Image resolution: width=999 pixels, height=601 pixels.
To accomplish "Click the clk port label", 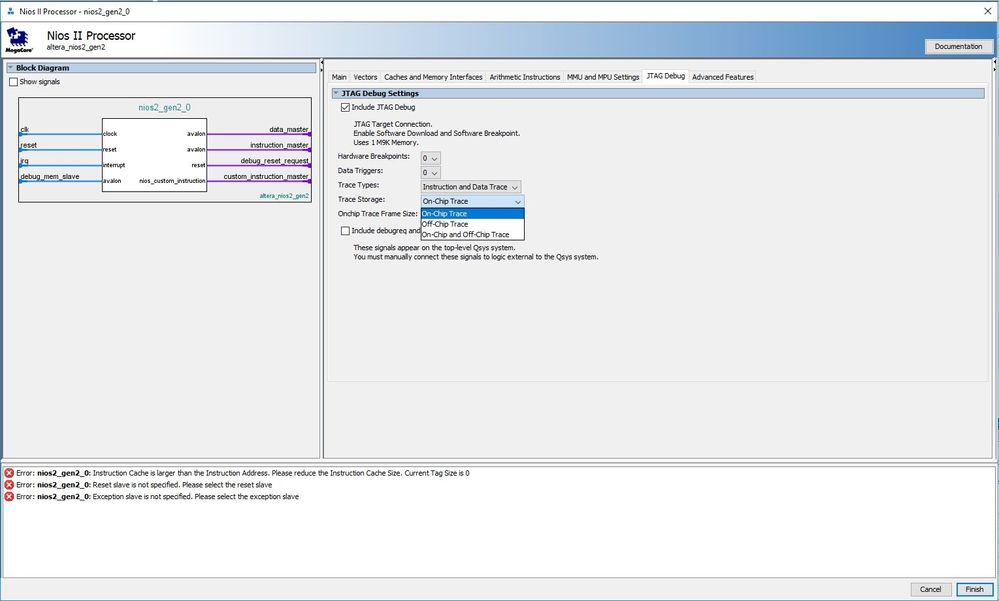I will click(24, 129).
